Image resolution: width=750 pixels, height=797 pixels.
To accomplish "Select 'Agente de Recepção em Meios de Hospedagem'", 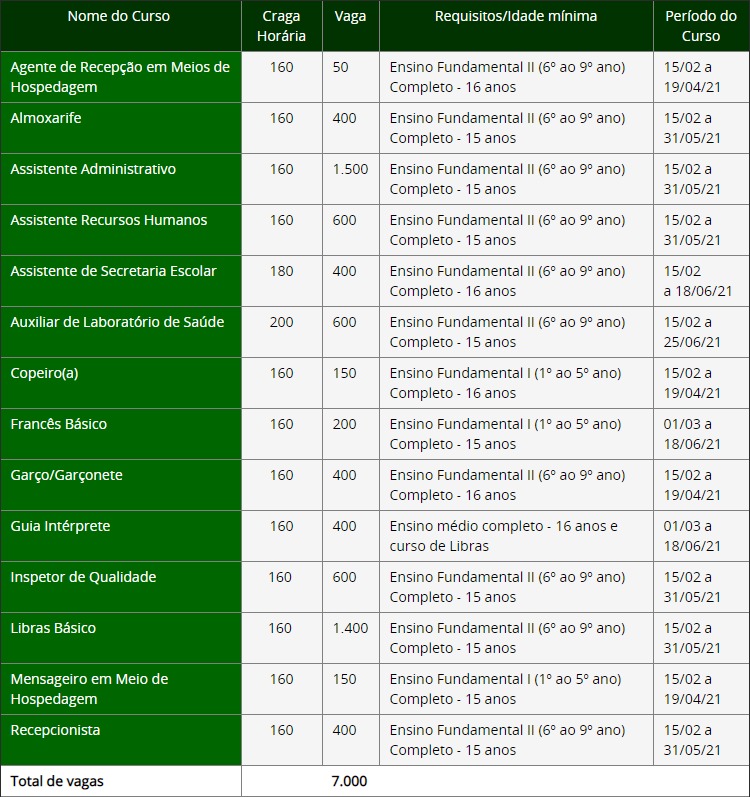I will coord(119,77).
